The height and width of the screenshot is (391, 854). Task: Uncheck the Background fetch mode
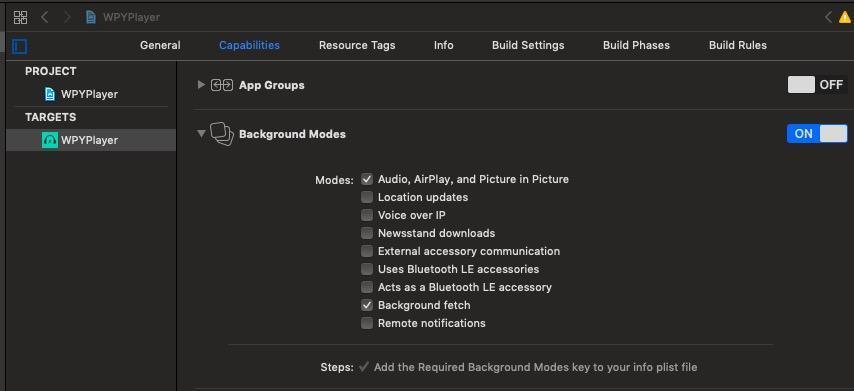pyautogui.click(x=367, y=305)
